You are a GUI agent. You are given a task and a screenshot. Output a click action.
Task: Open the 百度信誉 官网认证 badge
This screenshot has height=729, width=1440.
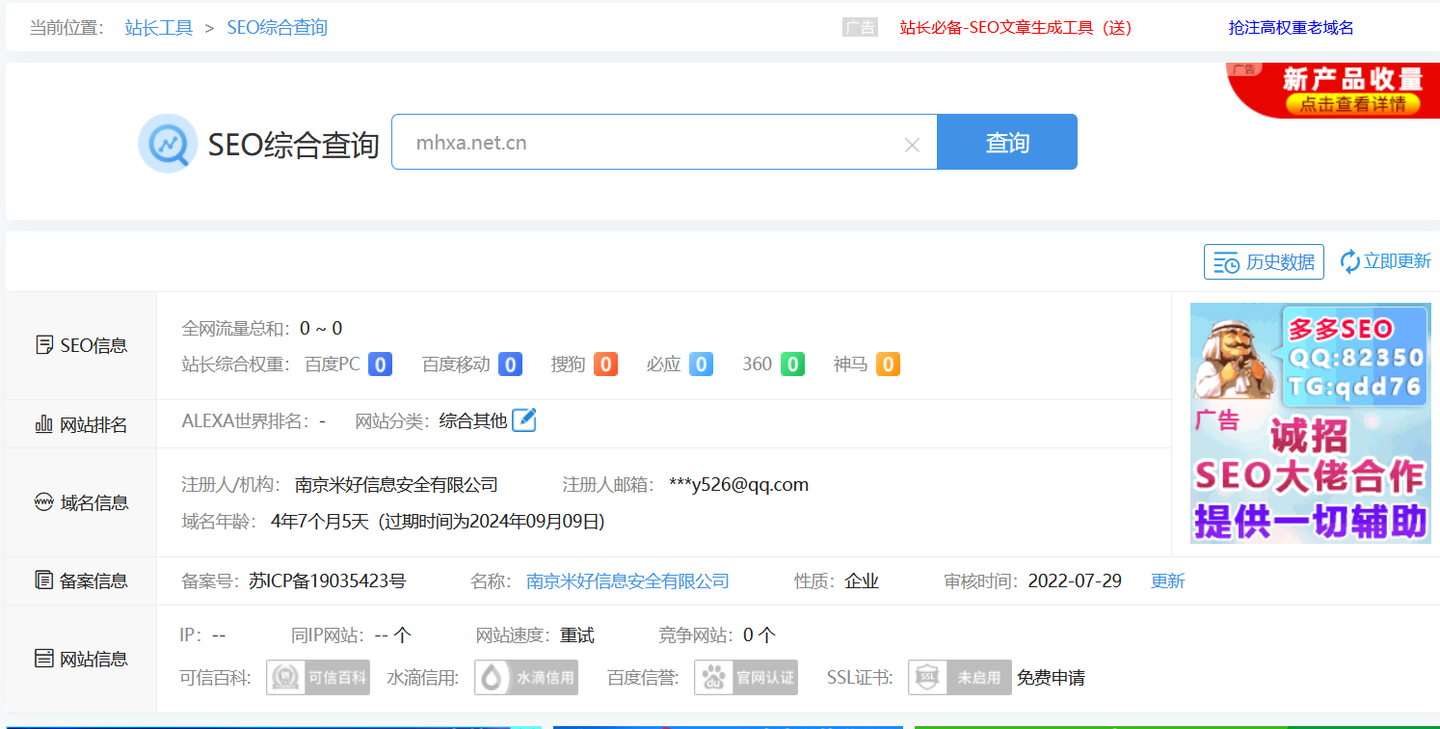point(746,677)
